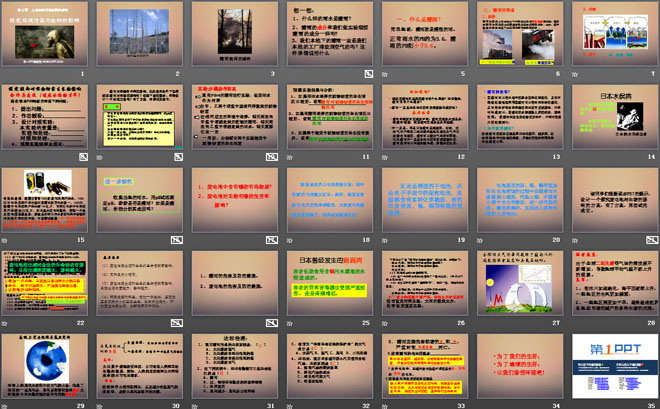Click the animation star below slide 7
Screen dimensions: 660x409
tap(575, 74)
